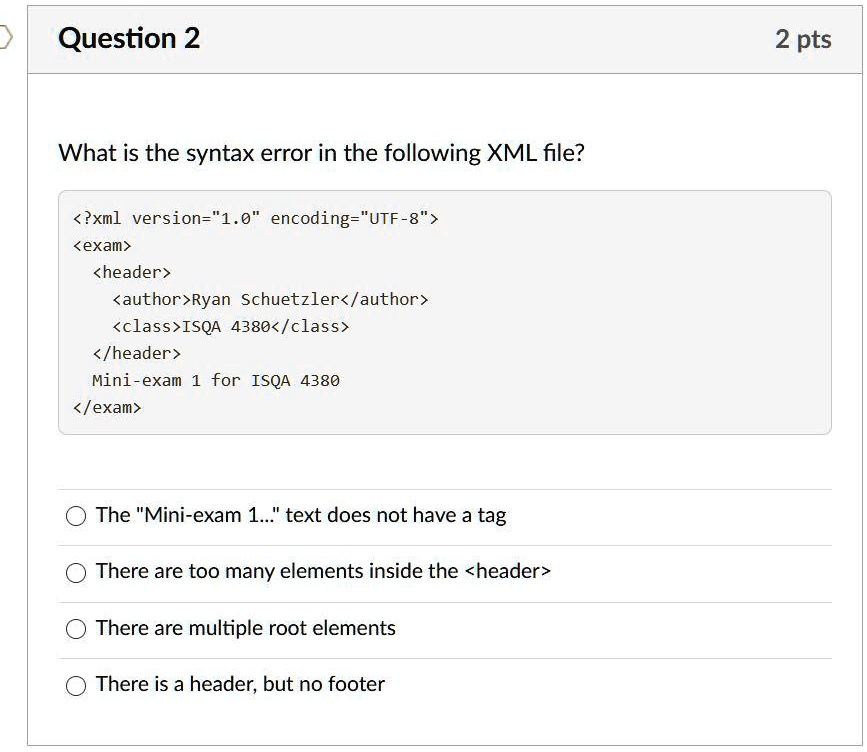Screen dimensions: 867x752
Task: Select the "Mini-exam 1..." text has no tag option
Action: coord(77,516)
